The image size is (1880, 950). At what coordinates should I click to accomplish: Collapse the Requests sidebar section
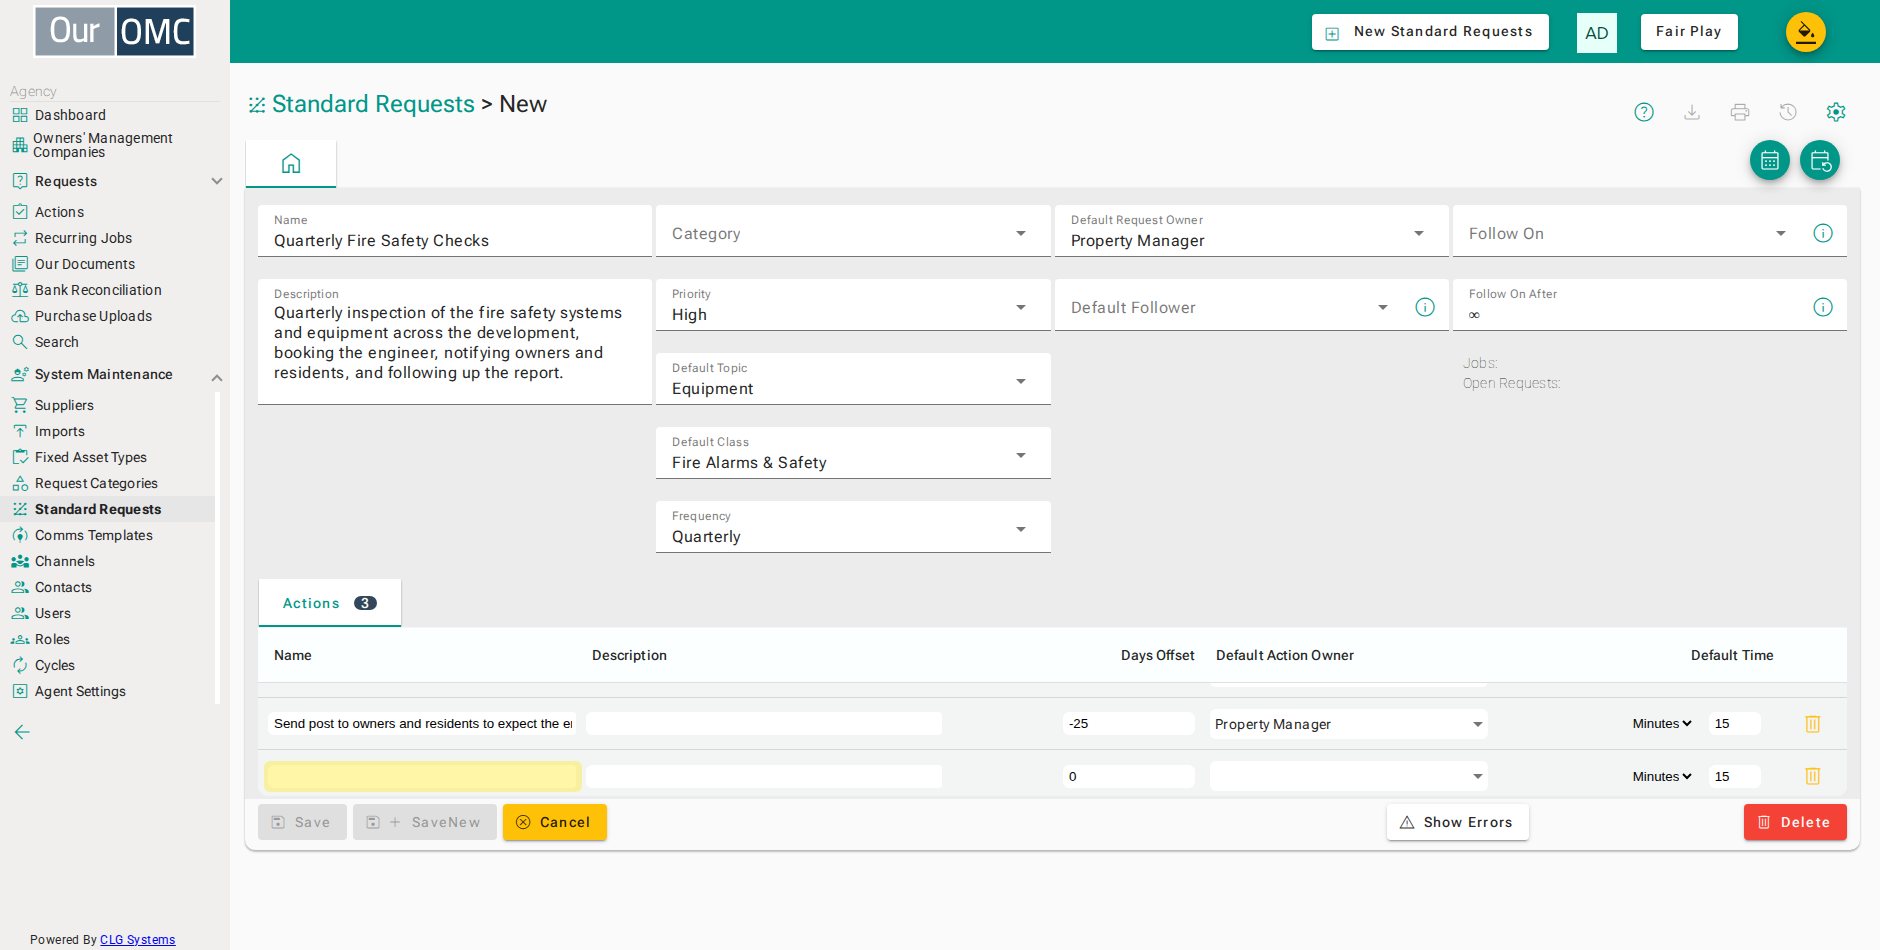[x=217, y=181]
